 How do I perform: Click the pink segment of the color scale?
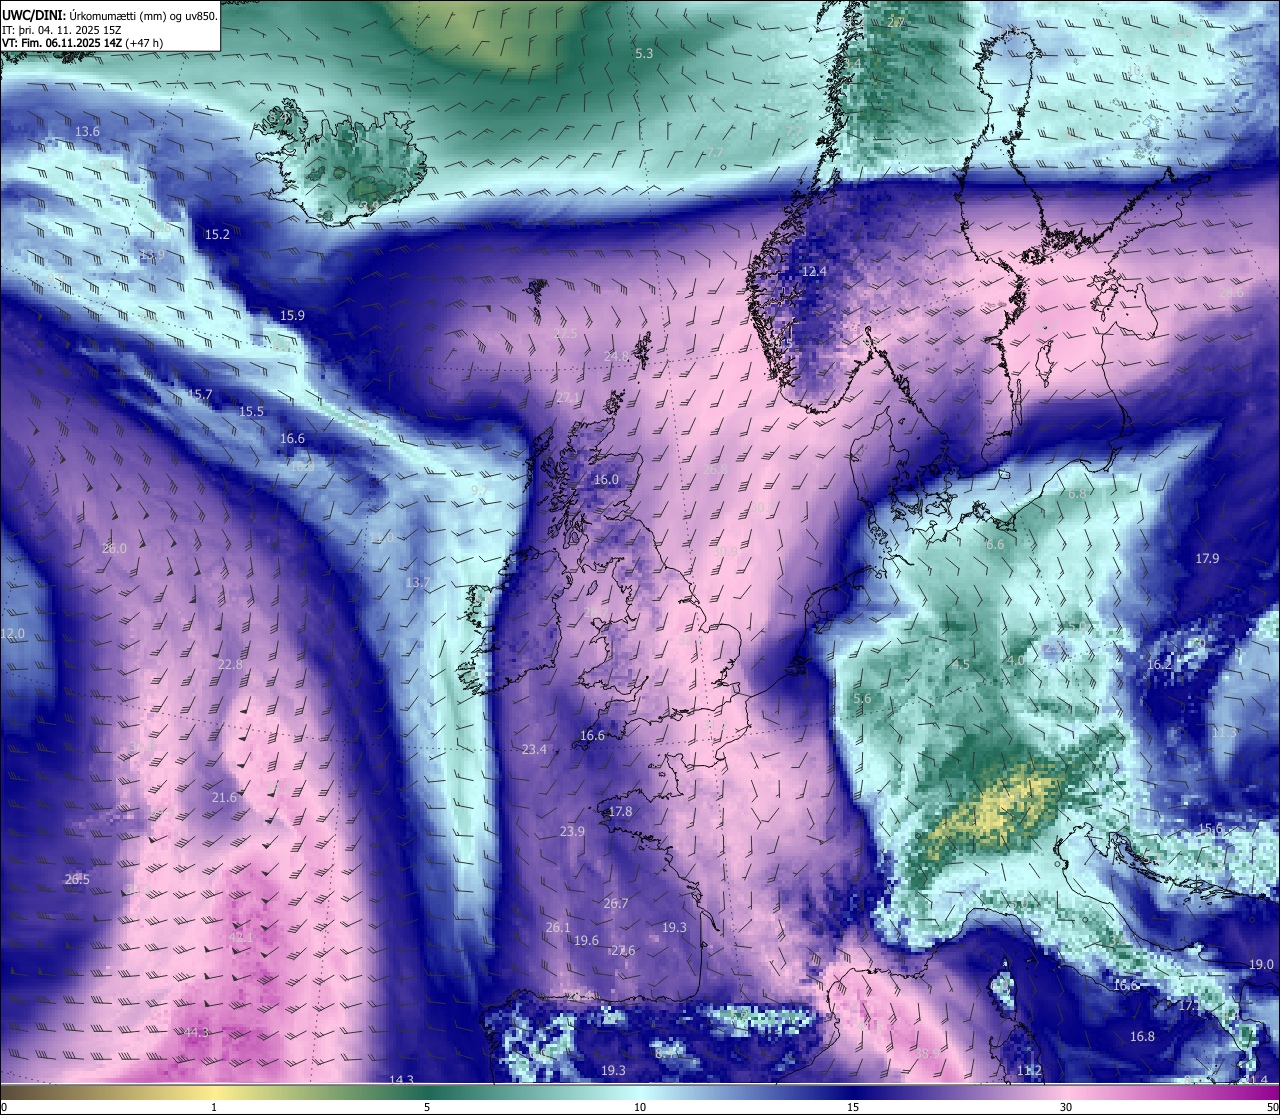(x=1067, y=1092)
